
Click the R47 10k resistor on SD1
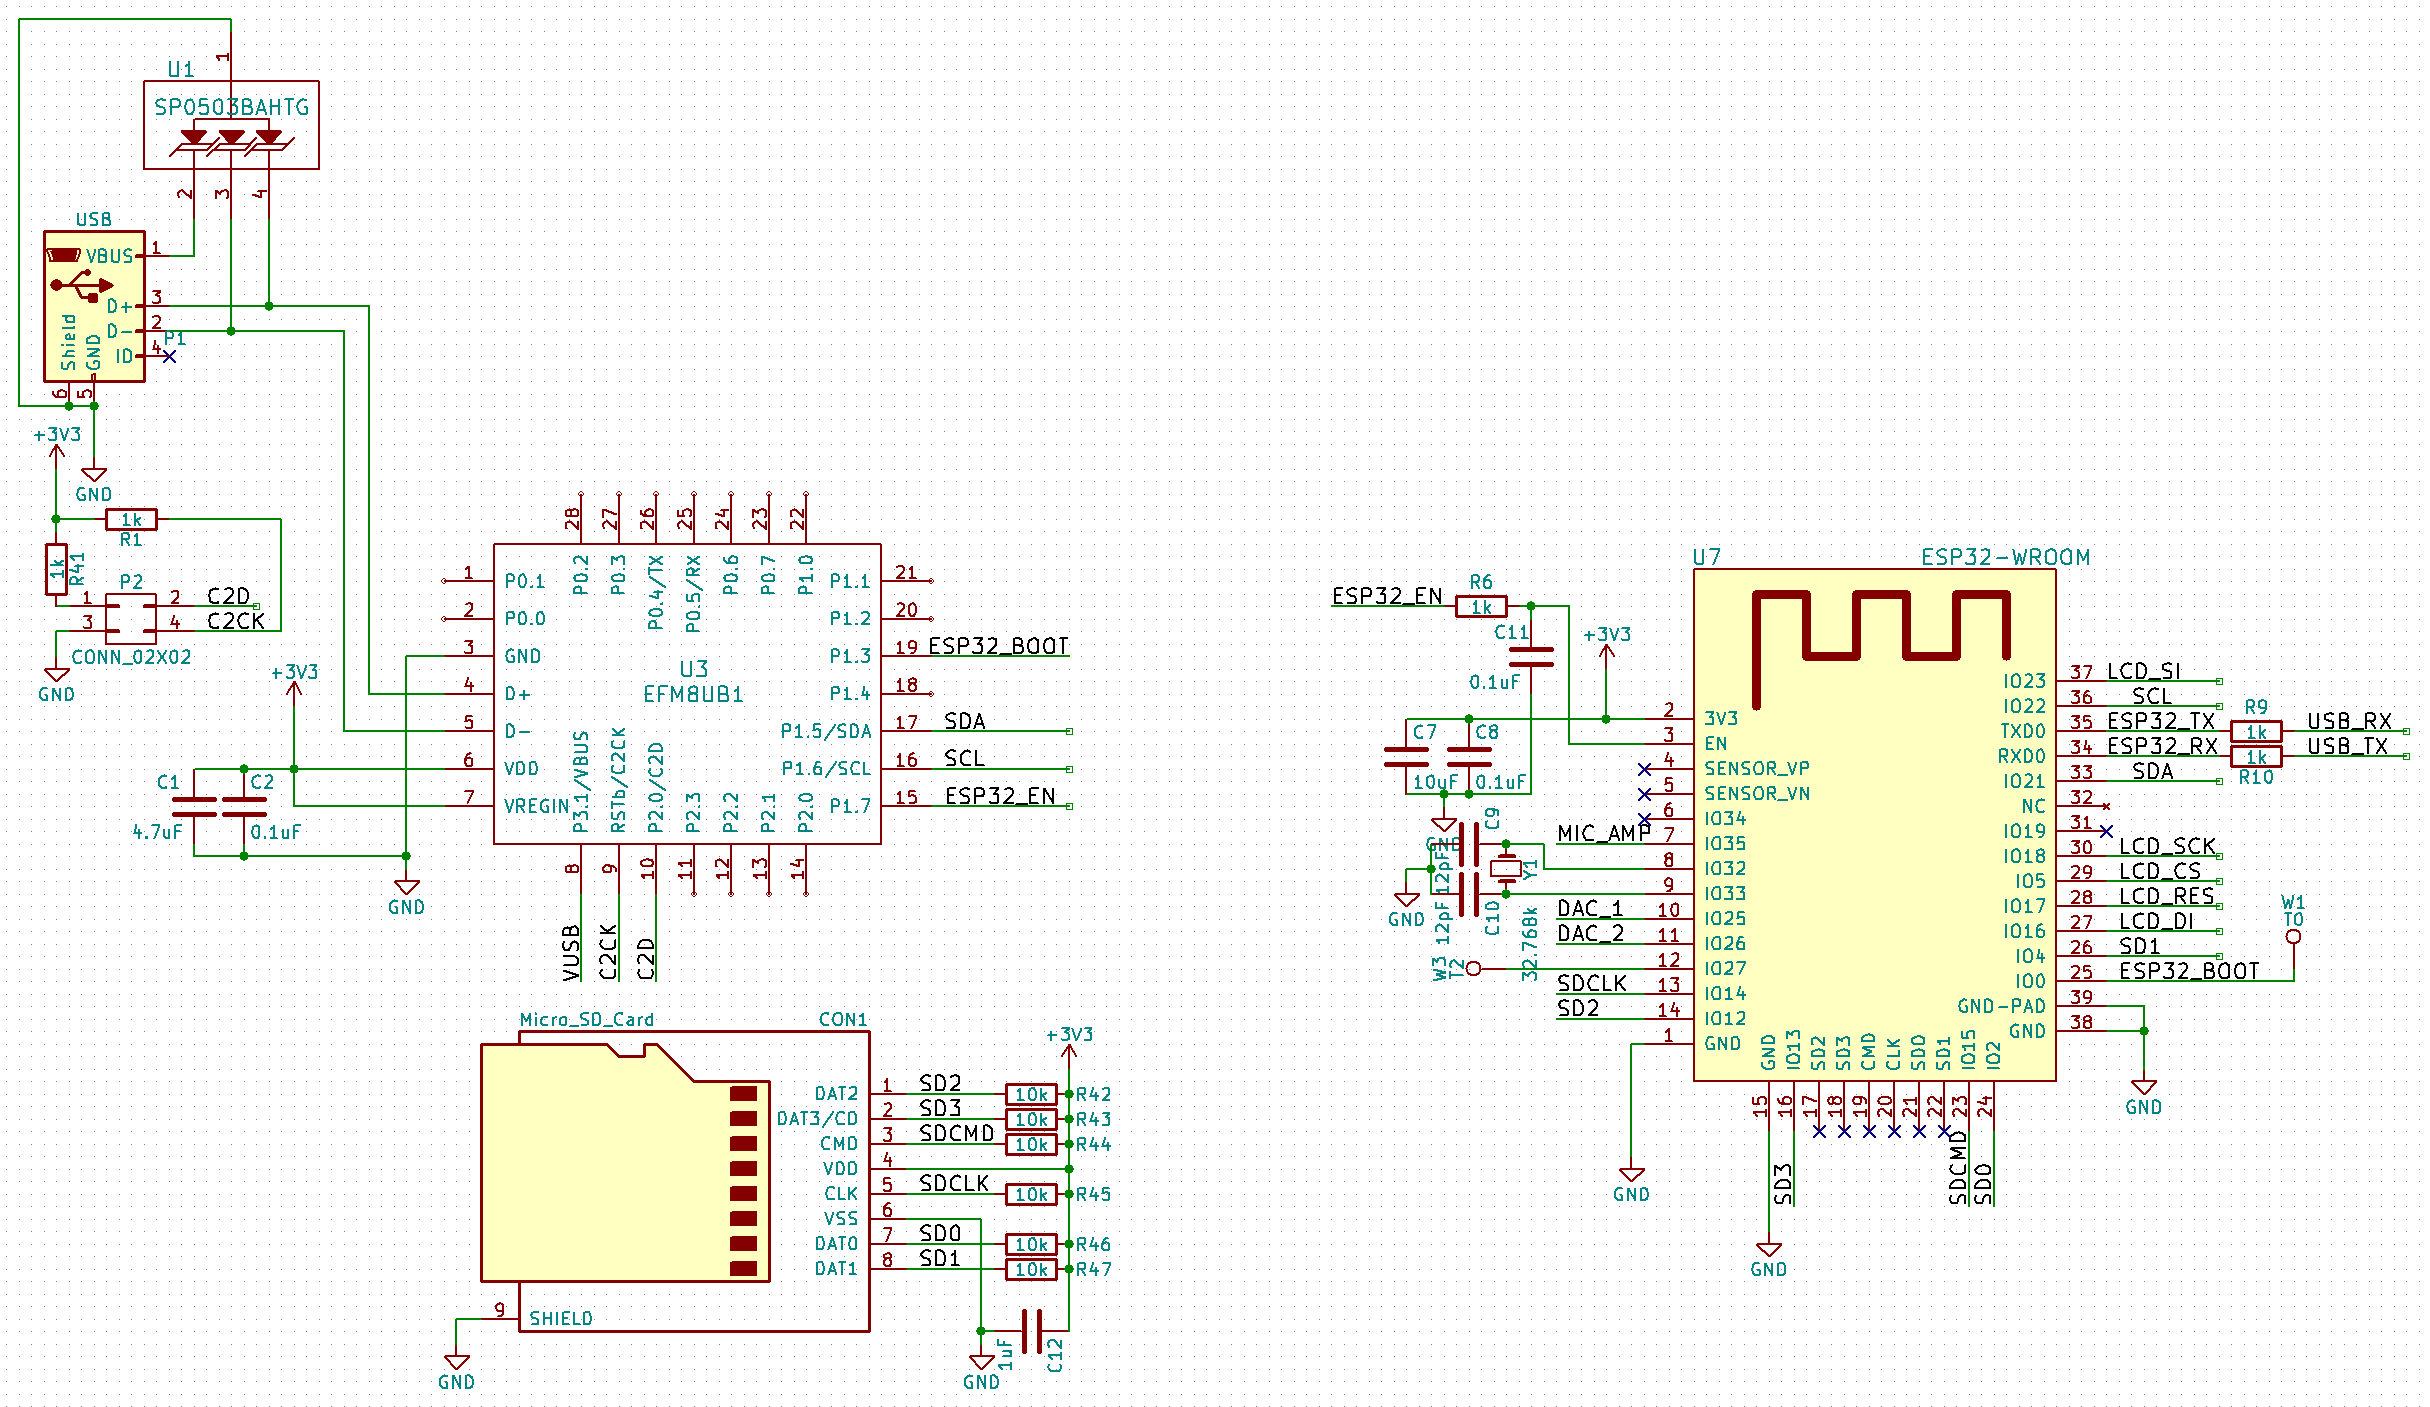(x=1031, y=1269)
